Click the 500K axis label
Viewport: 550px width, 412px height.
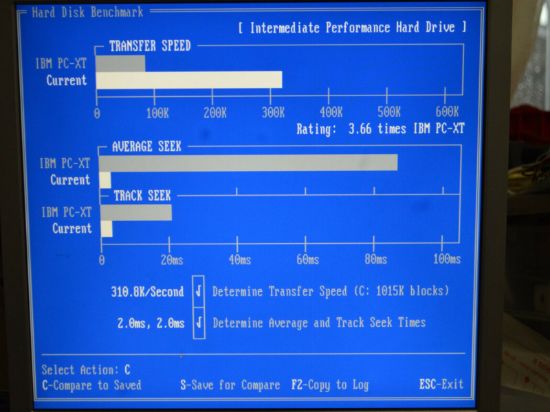[389, 112]
